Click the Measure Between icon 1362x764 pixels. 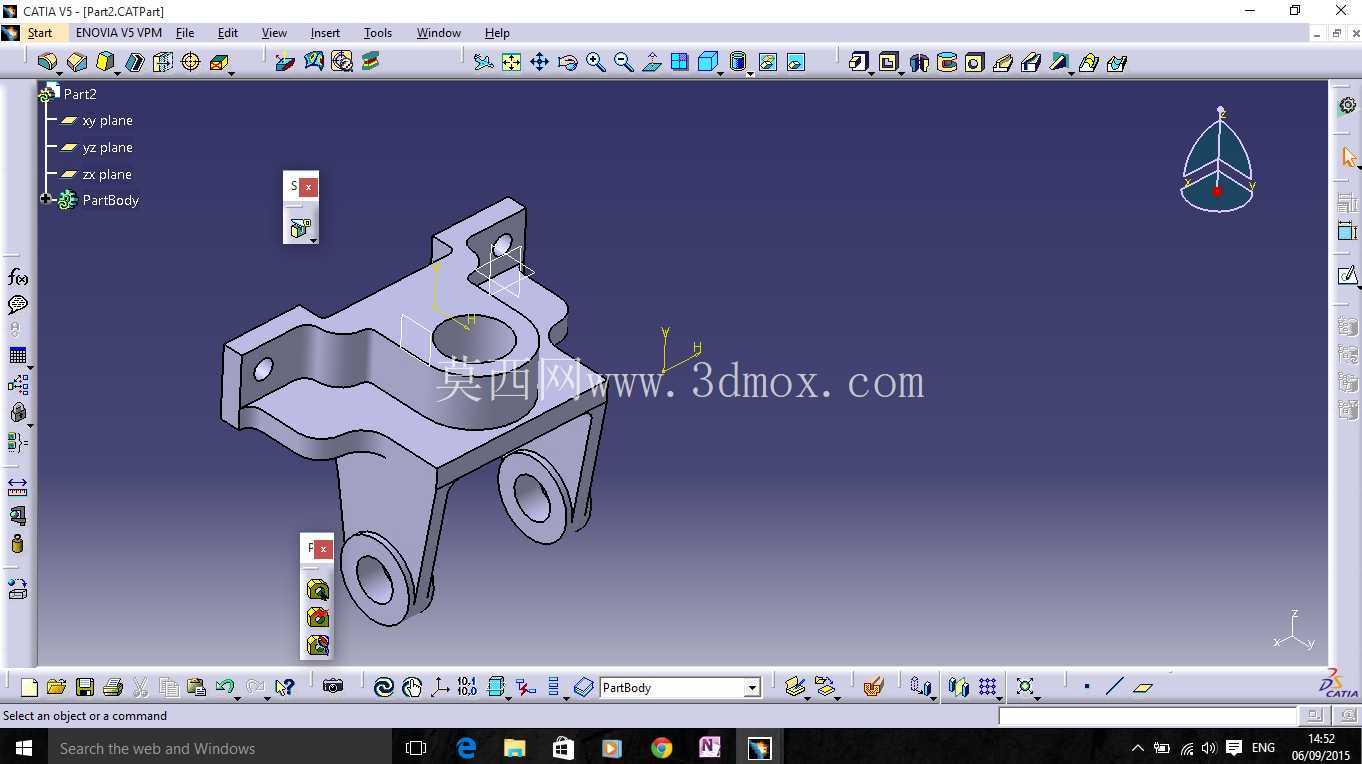tap(18, 487)
